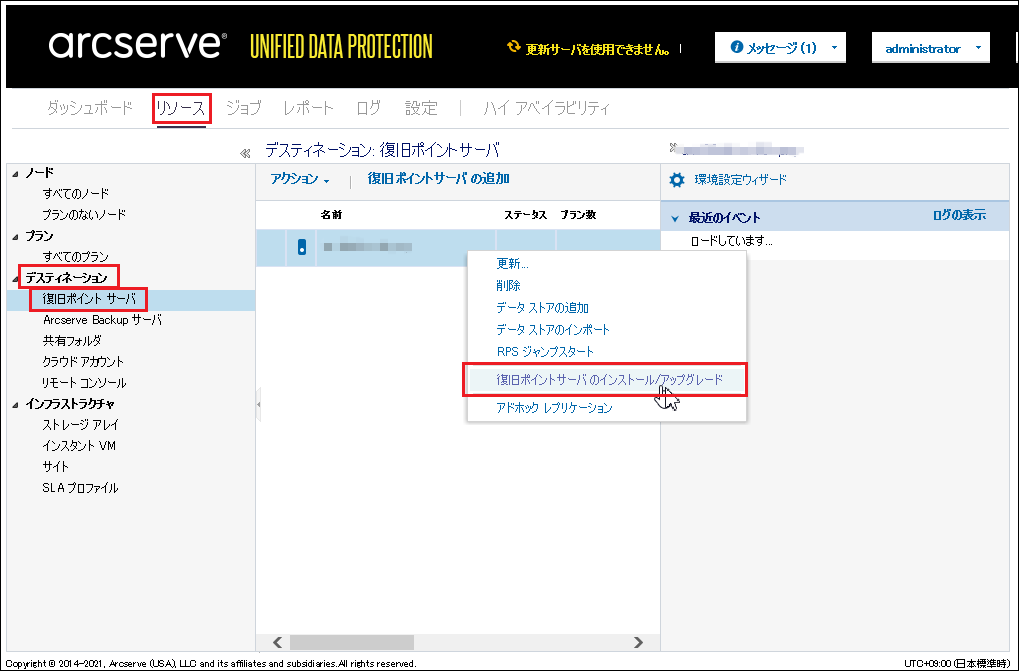1019x671 pixels.
Task: Click the ログの表示 link
Action: [959, 216]
